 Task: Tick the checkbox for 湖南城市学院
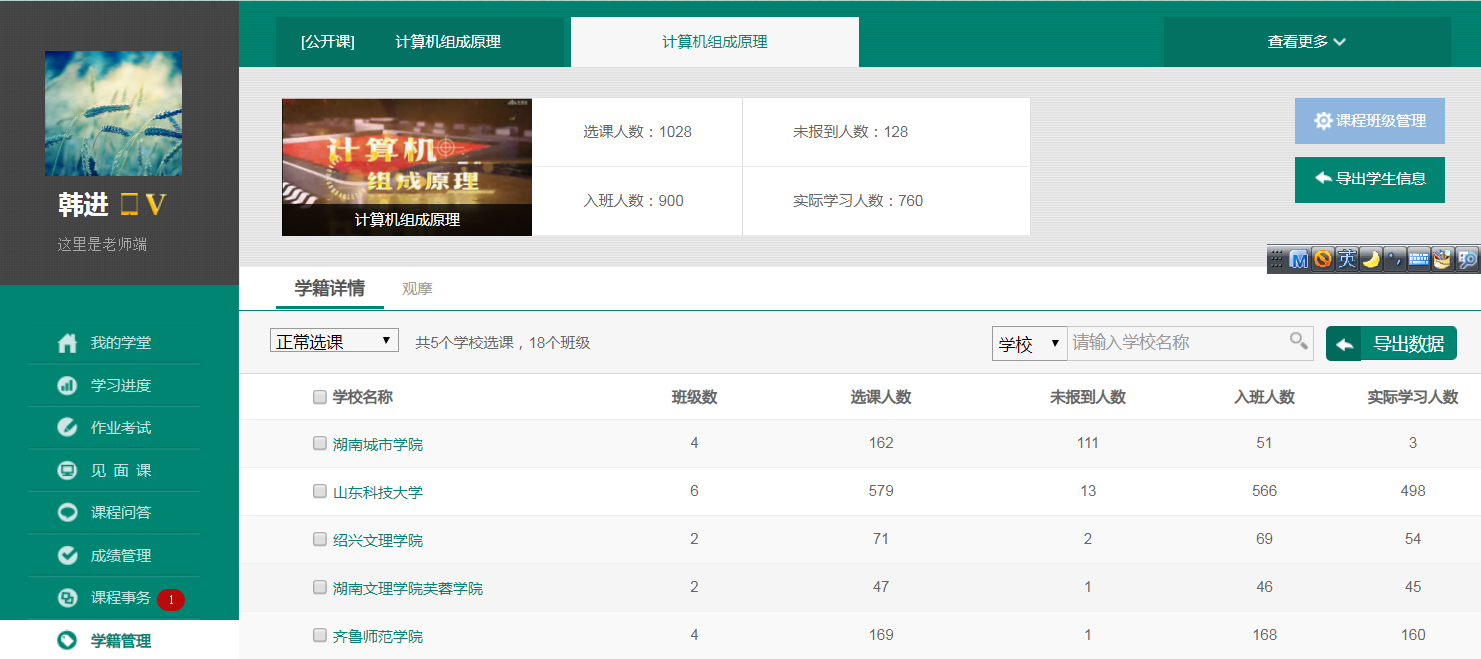coord(320,443)
